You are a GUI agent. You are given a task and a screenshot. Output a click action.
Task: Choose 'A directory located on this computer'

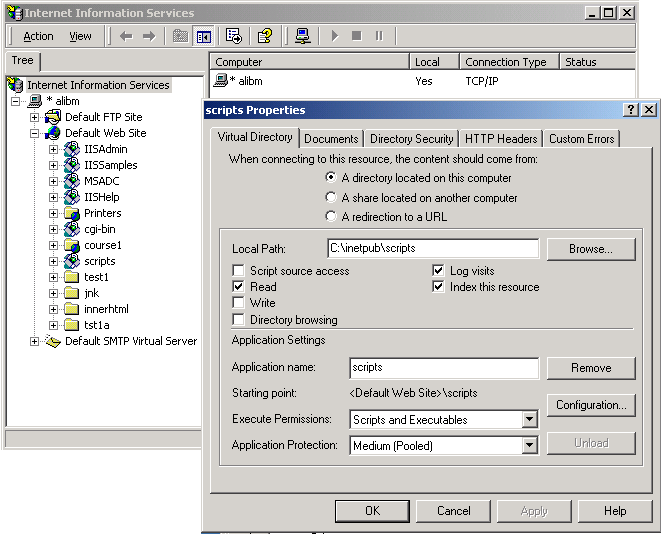[331, 177]
